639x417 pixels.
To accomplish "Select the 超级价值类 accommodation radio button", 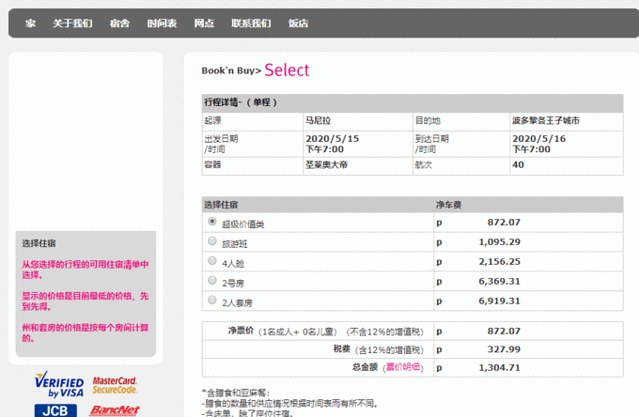I will coord(212,221).
